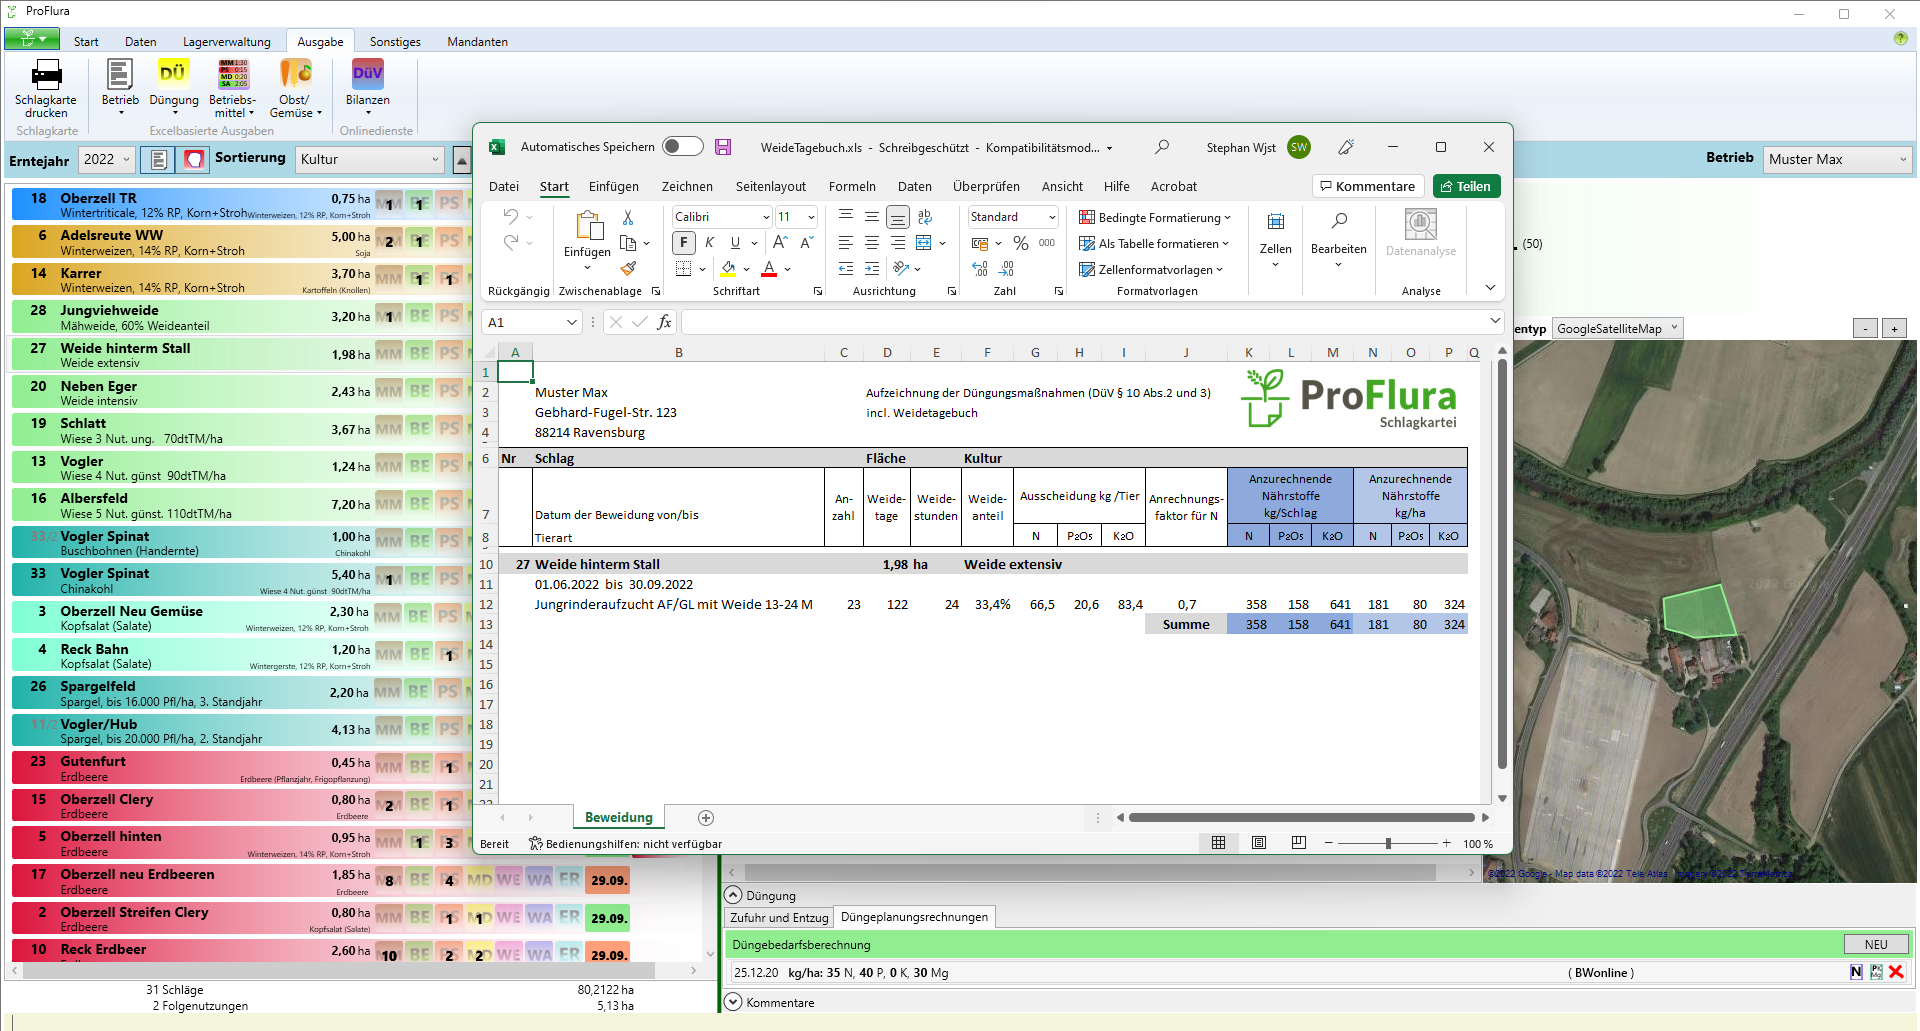The image size is (1920, 1031).
Task: Click the DüV Bilanzen icon
Action: point(367,76)
